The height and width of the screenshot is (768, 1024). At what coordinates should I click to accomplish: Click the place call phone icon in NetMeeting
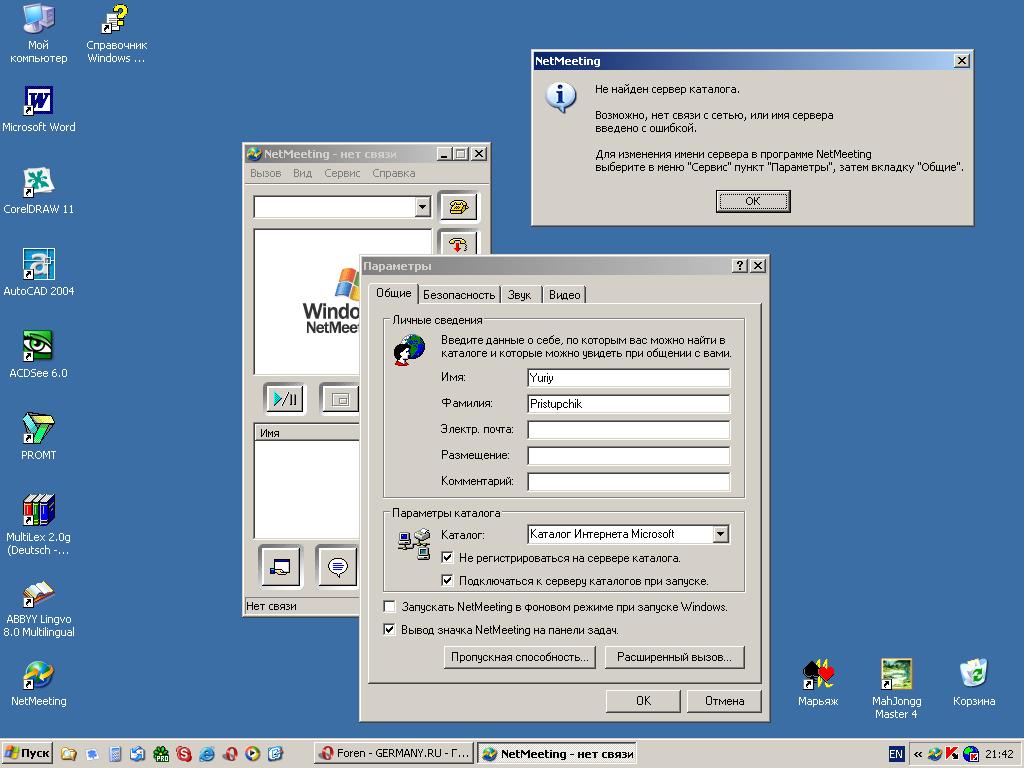[458, 207]
